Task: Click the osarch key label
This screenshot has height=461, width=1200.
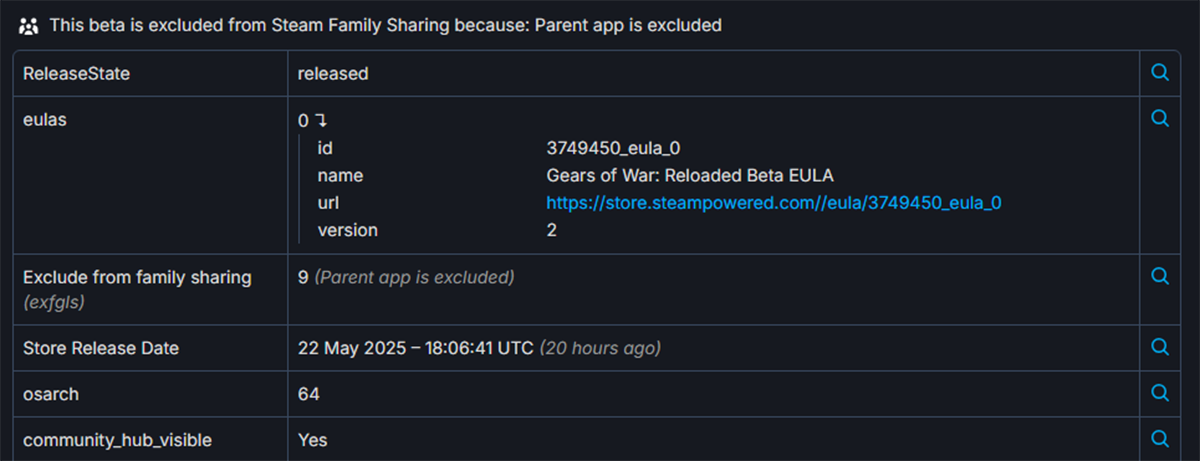Action: coord(51,394)
